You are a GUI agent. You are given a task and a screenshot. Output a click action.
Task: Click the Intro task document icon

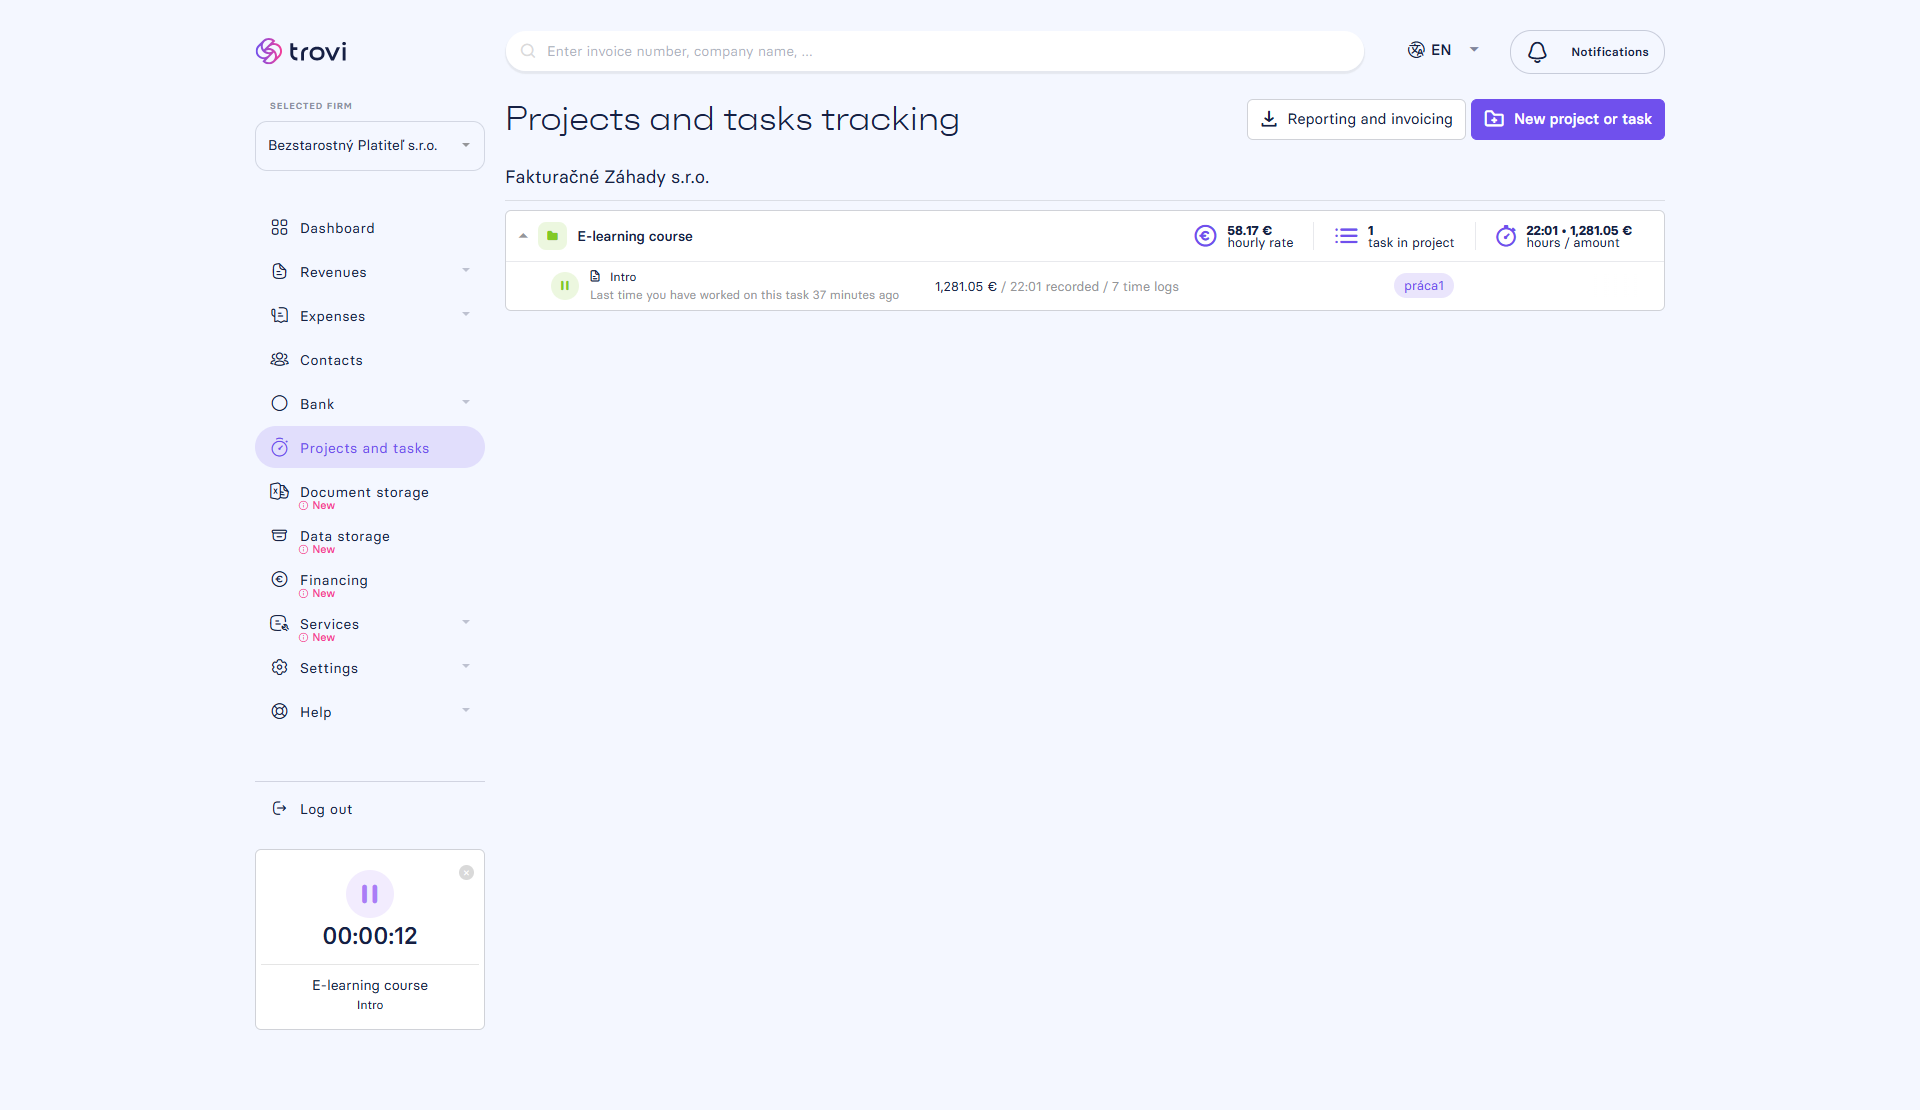(595, 277)
